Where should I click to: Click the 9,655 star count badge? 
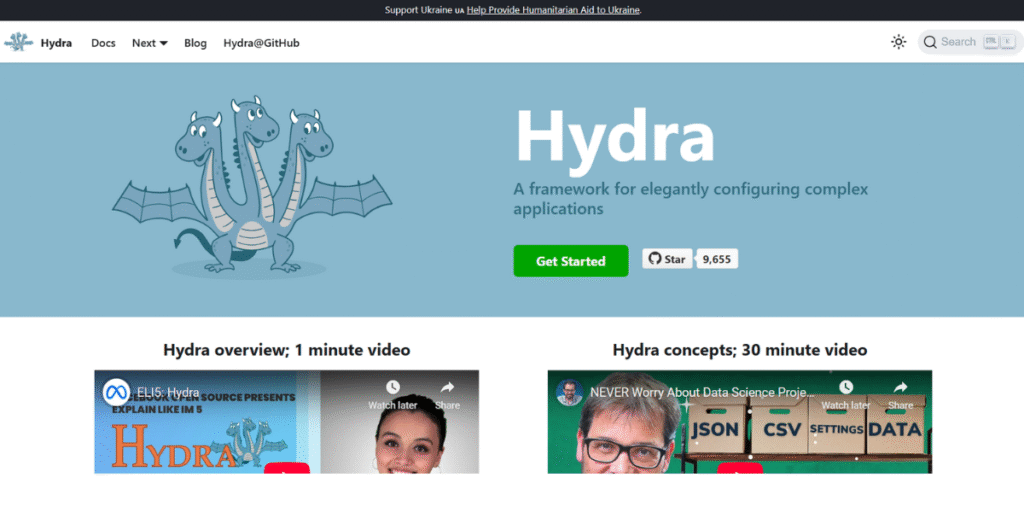tap(716, 259)
